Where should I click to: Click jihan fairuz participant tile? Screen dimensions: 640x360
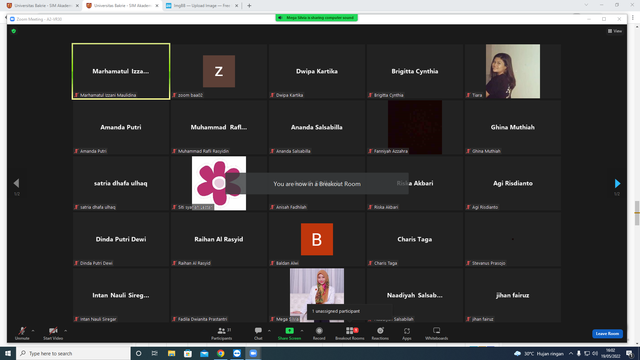coord(513,295)
